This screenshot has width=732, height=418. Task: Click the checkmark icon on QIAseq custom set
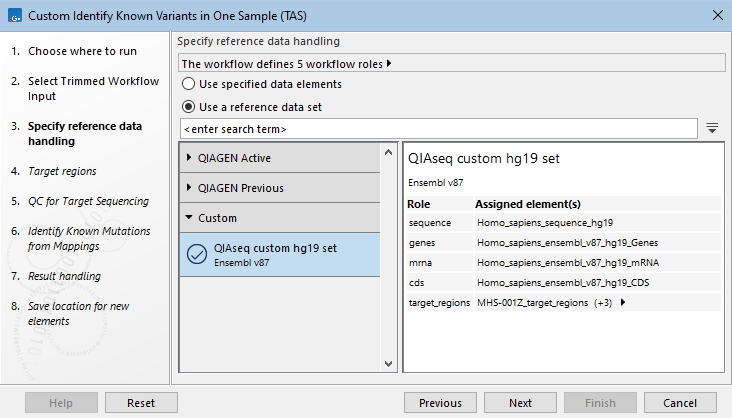[197, 255]
